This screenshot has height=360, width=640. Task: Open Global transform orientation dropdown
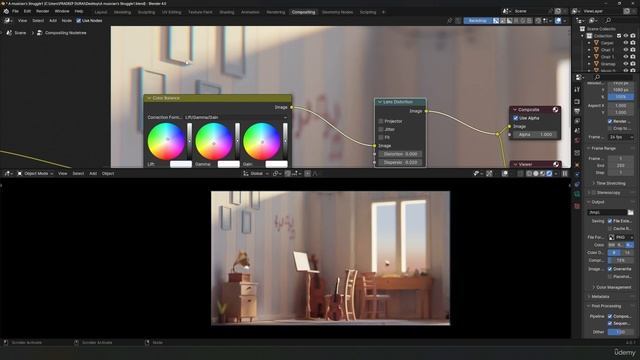pyautogui.click(x=256, y=173)
